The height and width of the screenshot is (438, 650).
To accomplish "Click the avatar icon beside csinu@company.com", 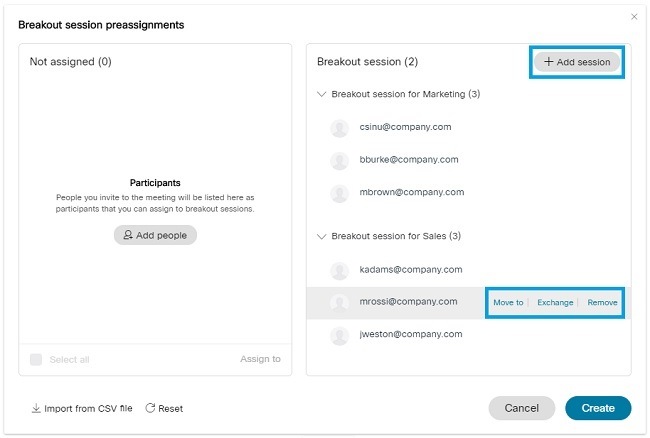I will click(x=340, y=128).
